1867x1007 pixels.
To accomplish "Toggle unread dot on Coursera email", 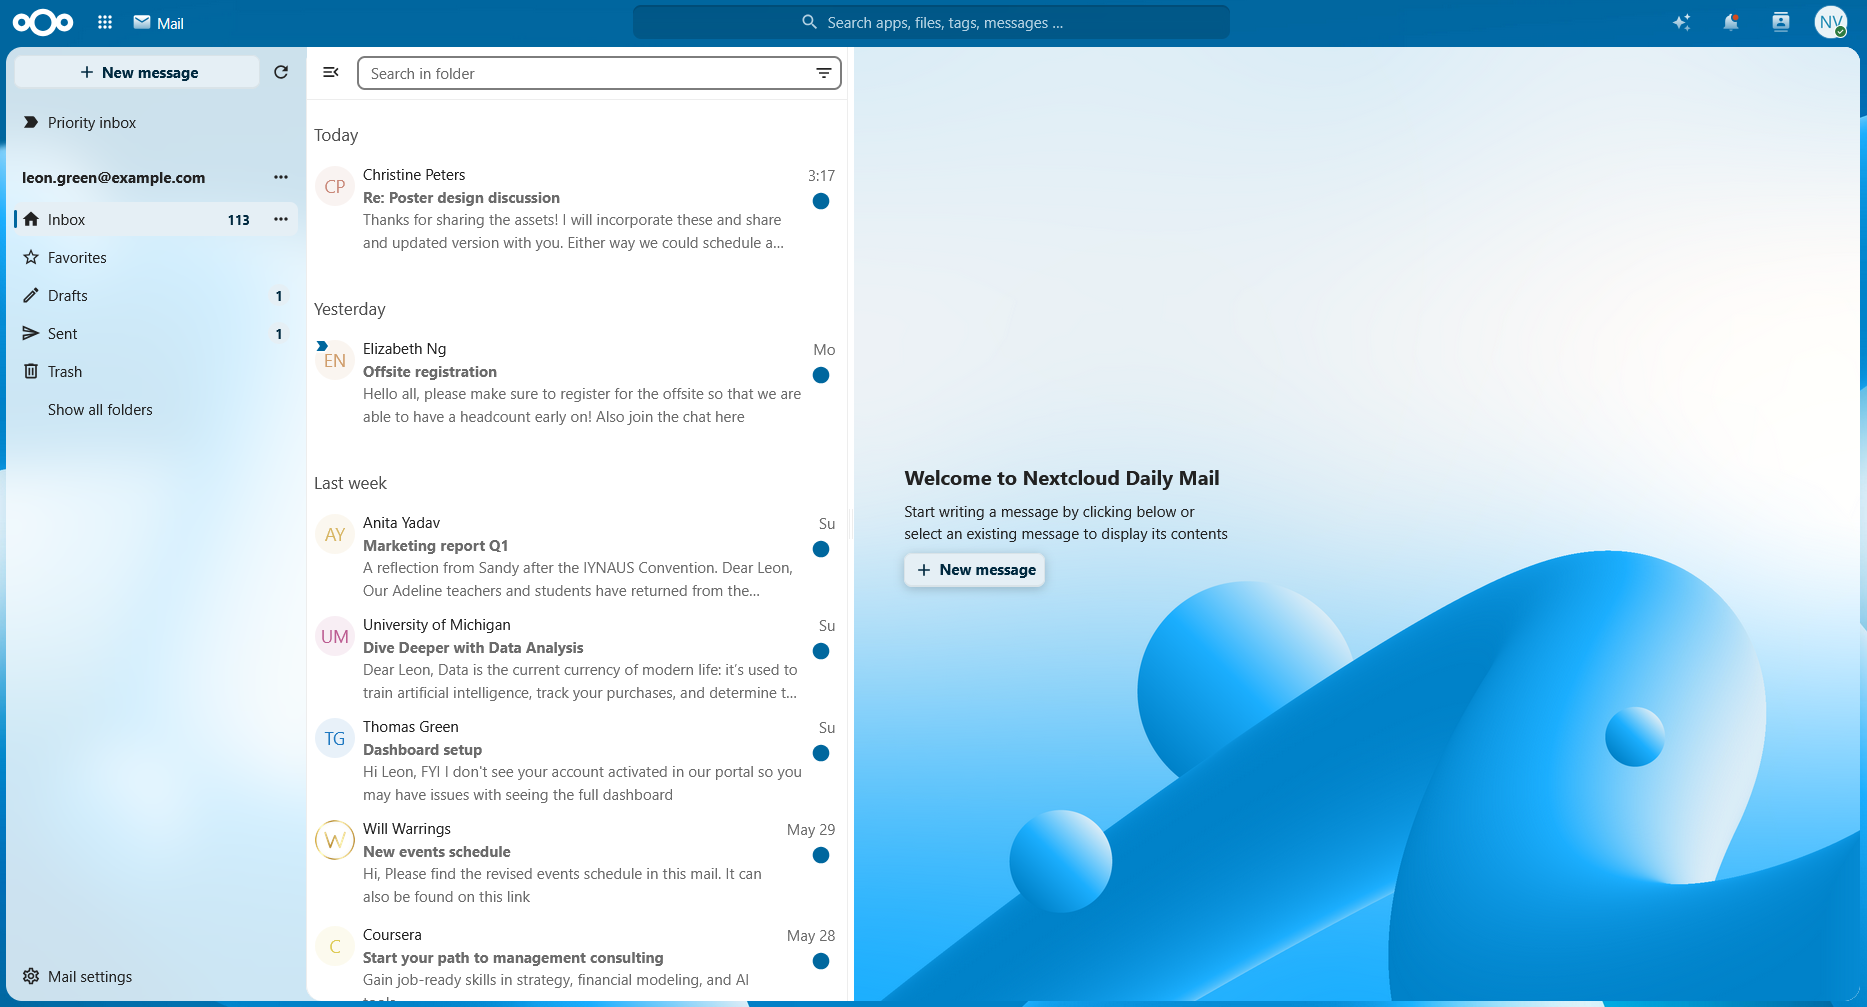I will [x=821, y=961].
